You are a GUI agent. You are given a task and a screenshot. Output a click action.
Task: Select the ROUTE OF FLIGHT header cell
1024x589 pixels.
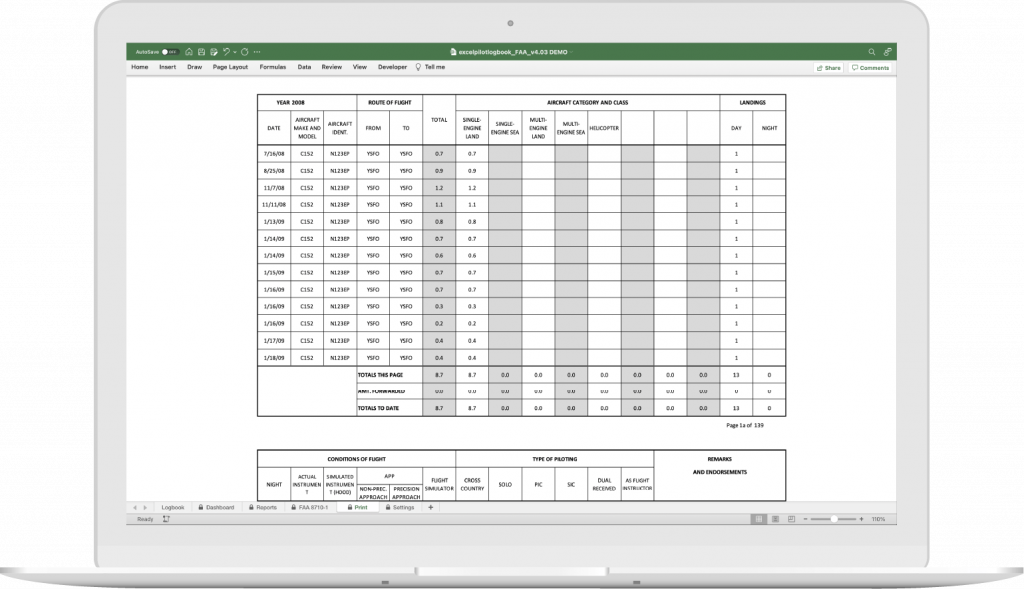[x=389, y=103]
